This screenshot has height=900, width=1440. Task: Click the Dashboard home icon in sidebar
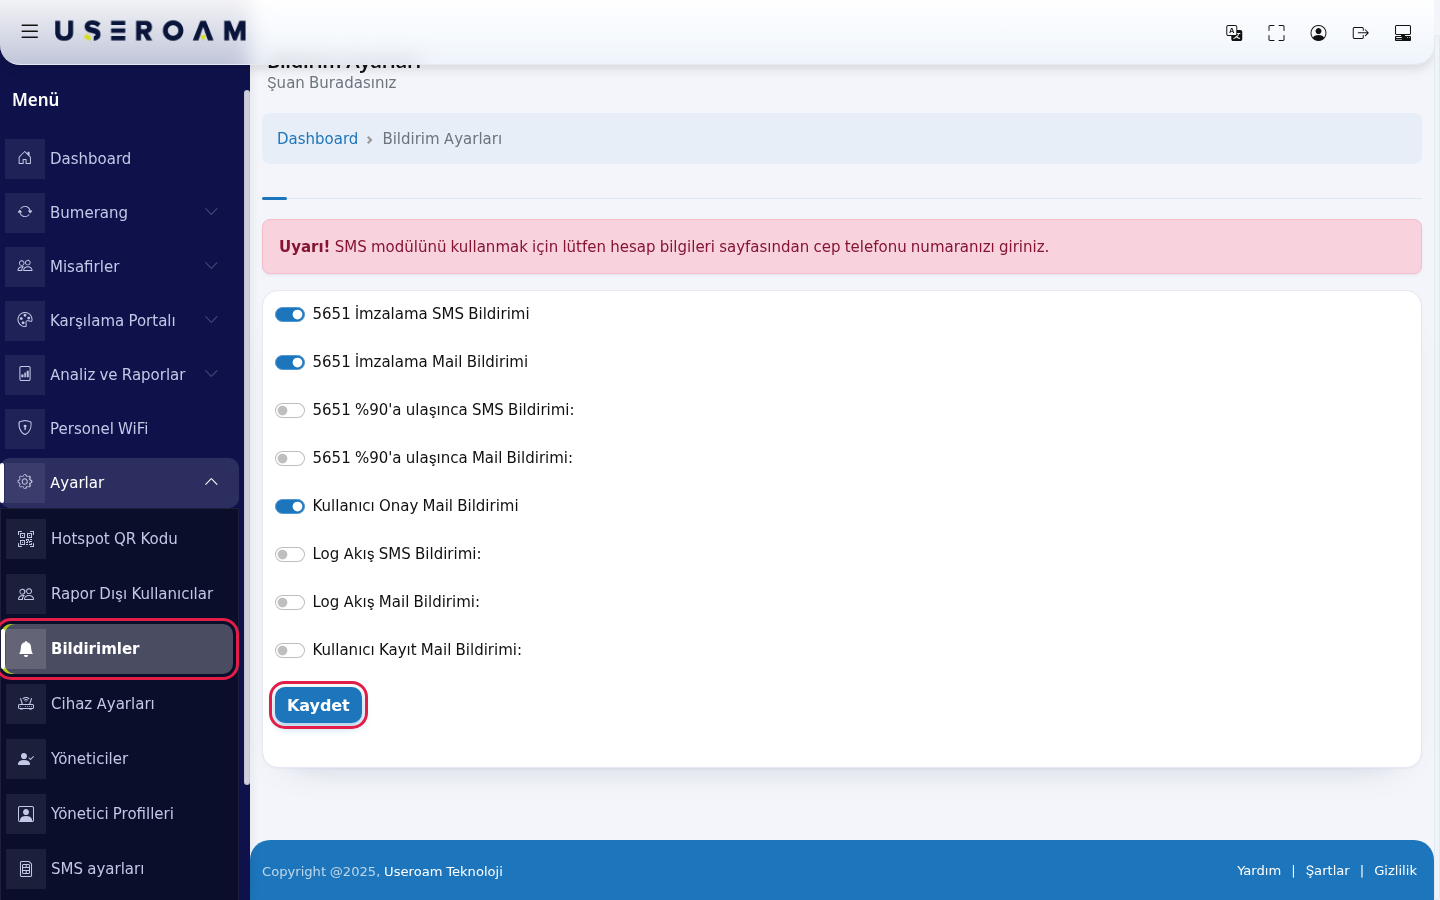tap(25, 158)
